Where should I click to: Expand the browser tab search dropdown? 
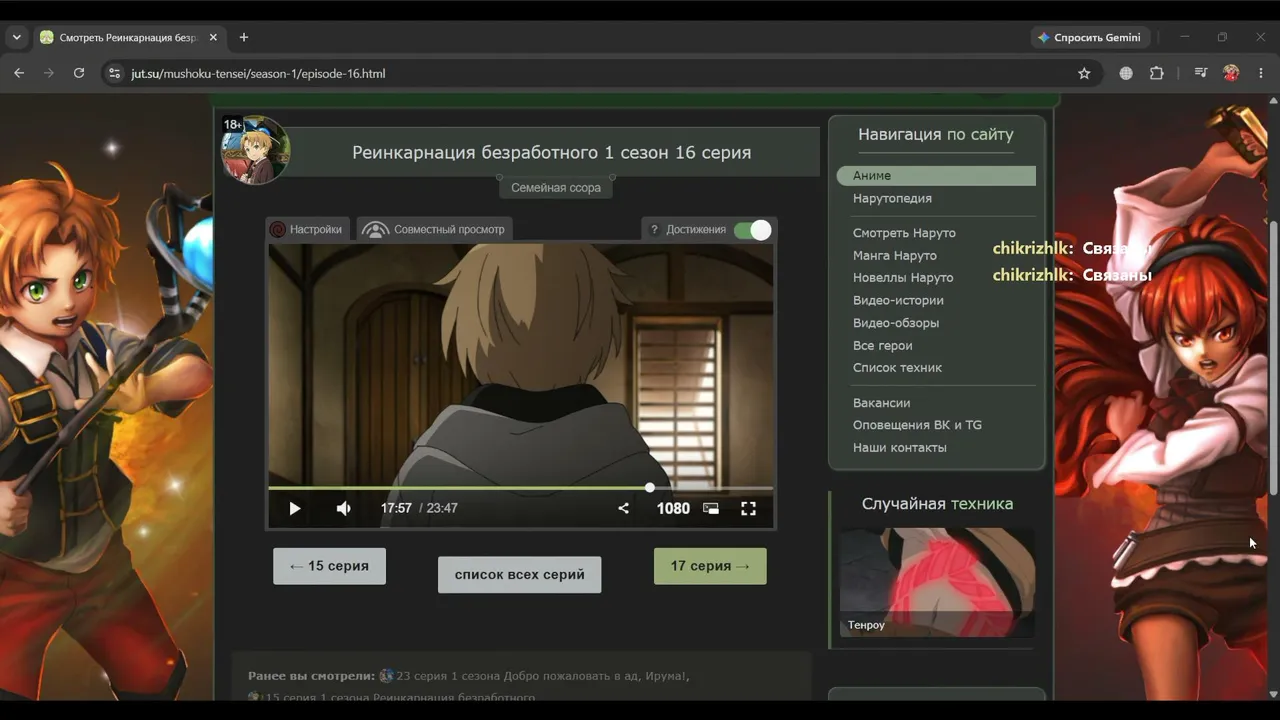click(17, 37)
